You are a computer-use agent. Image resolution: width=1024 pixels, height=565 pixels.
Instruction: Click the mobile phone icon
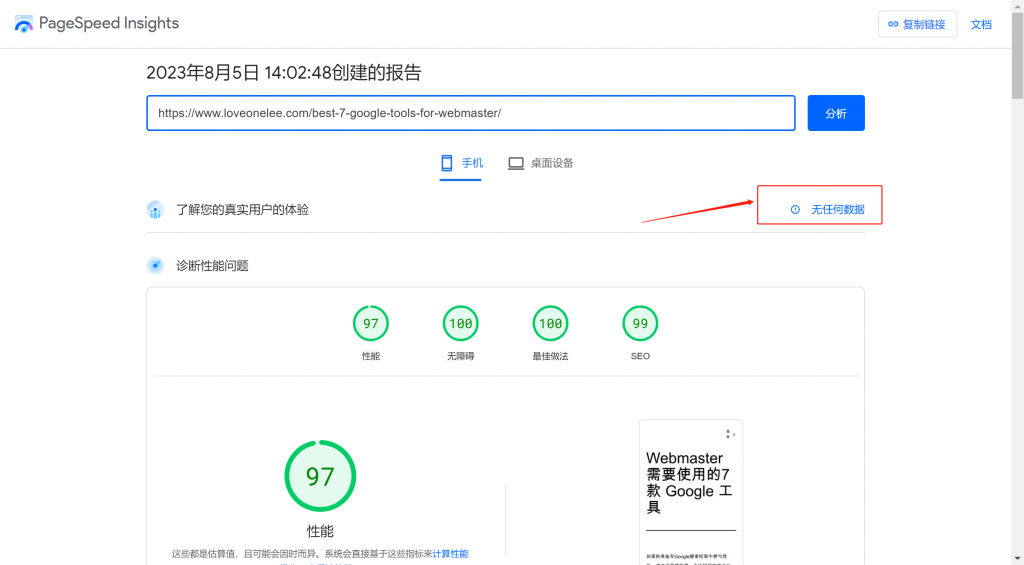coord(447,163)
